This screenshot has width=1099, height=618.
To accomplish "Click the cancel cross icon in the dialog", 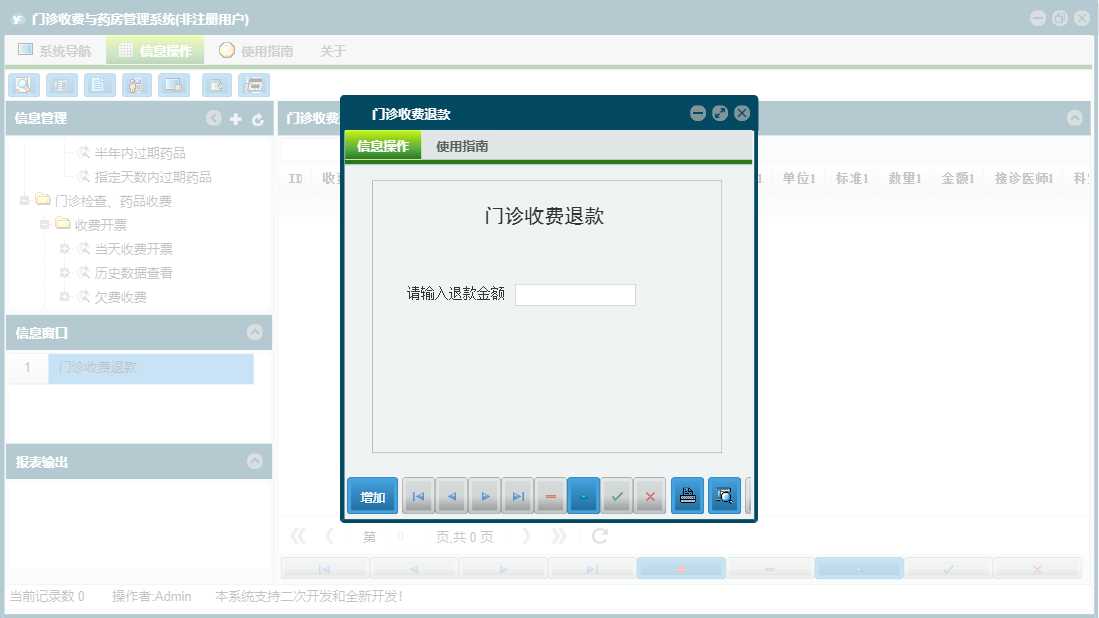I will [650, 495].
